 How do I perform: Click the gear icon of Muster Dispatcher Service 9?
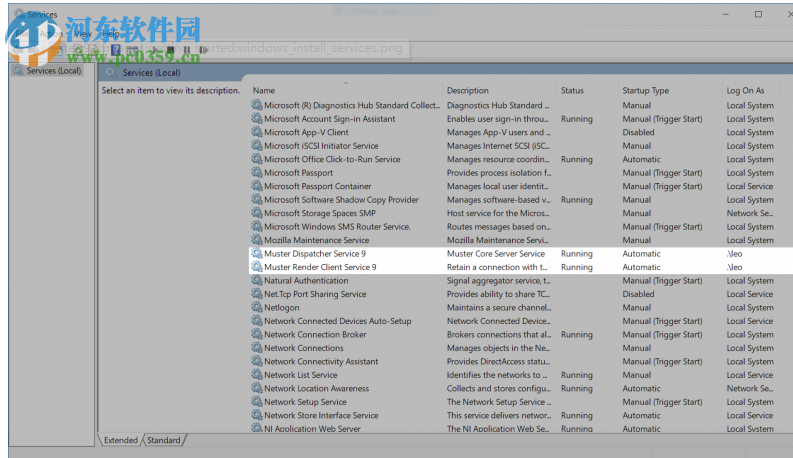256,253
